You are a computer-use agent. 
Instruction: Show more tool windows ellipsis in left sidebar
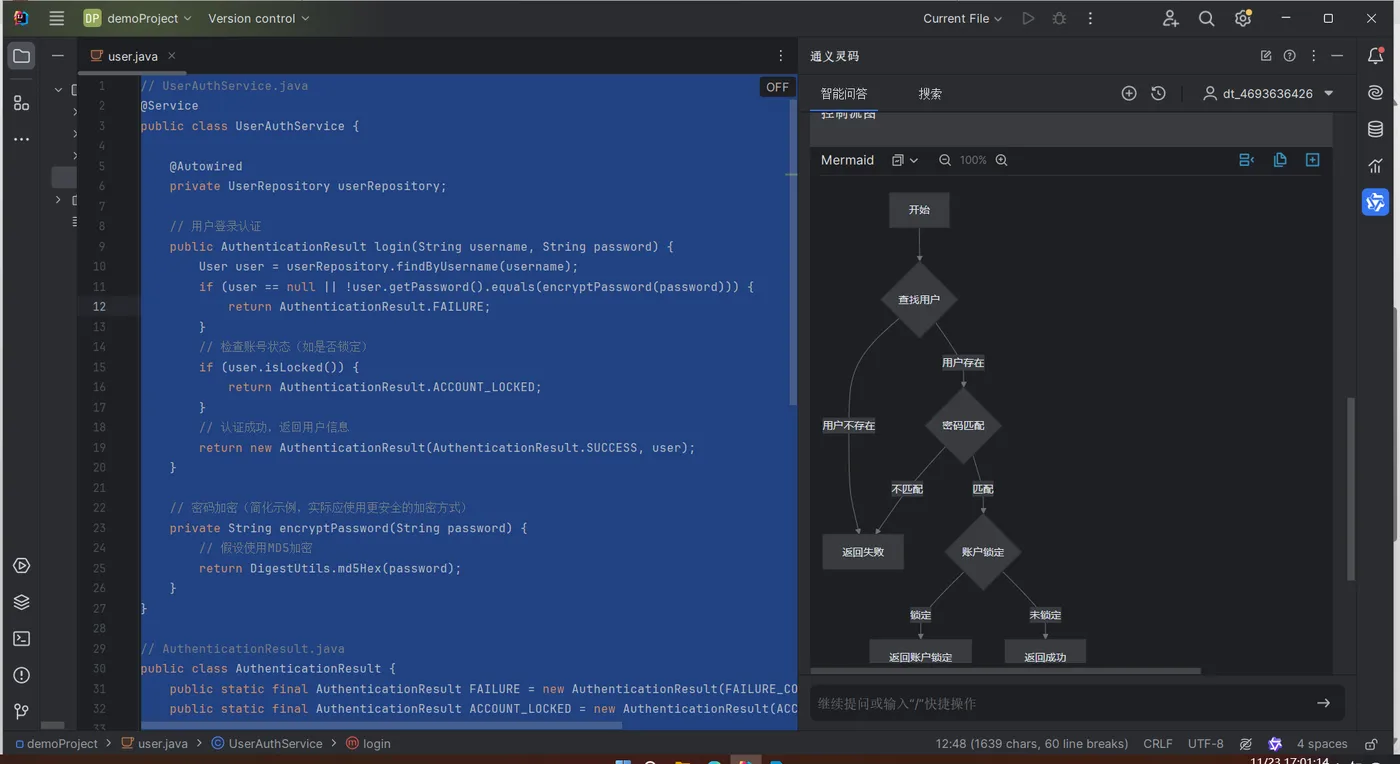[21, 139]
